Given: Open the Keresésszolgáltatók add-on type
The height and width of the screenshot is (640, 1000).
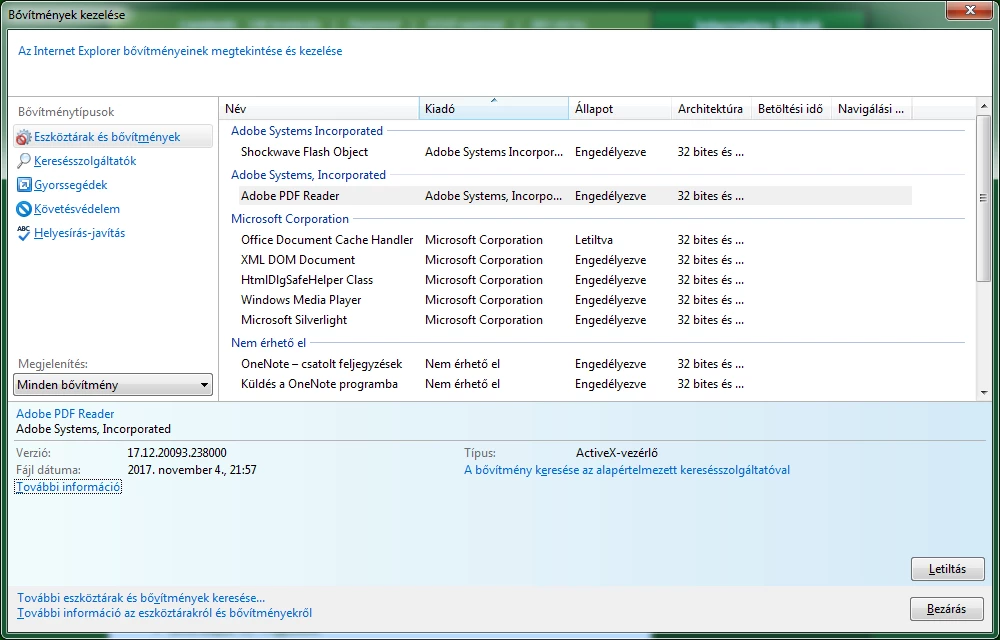Looking at the screenshot, I should click(85, 161).
